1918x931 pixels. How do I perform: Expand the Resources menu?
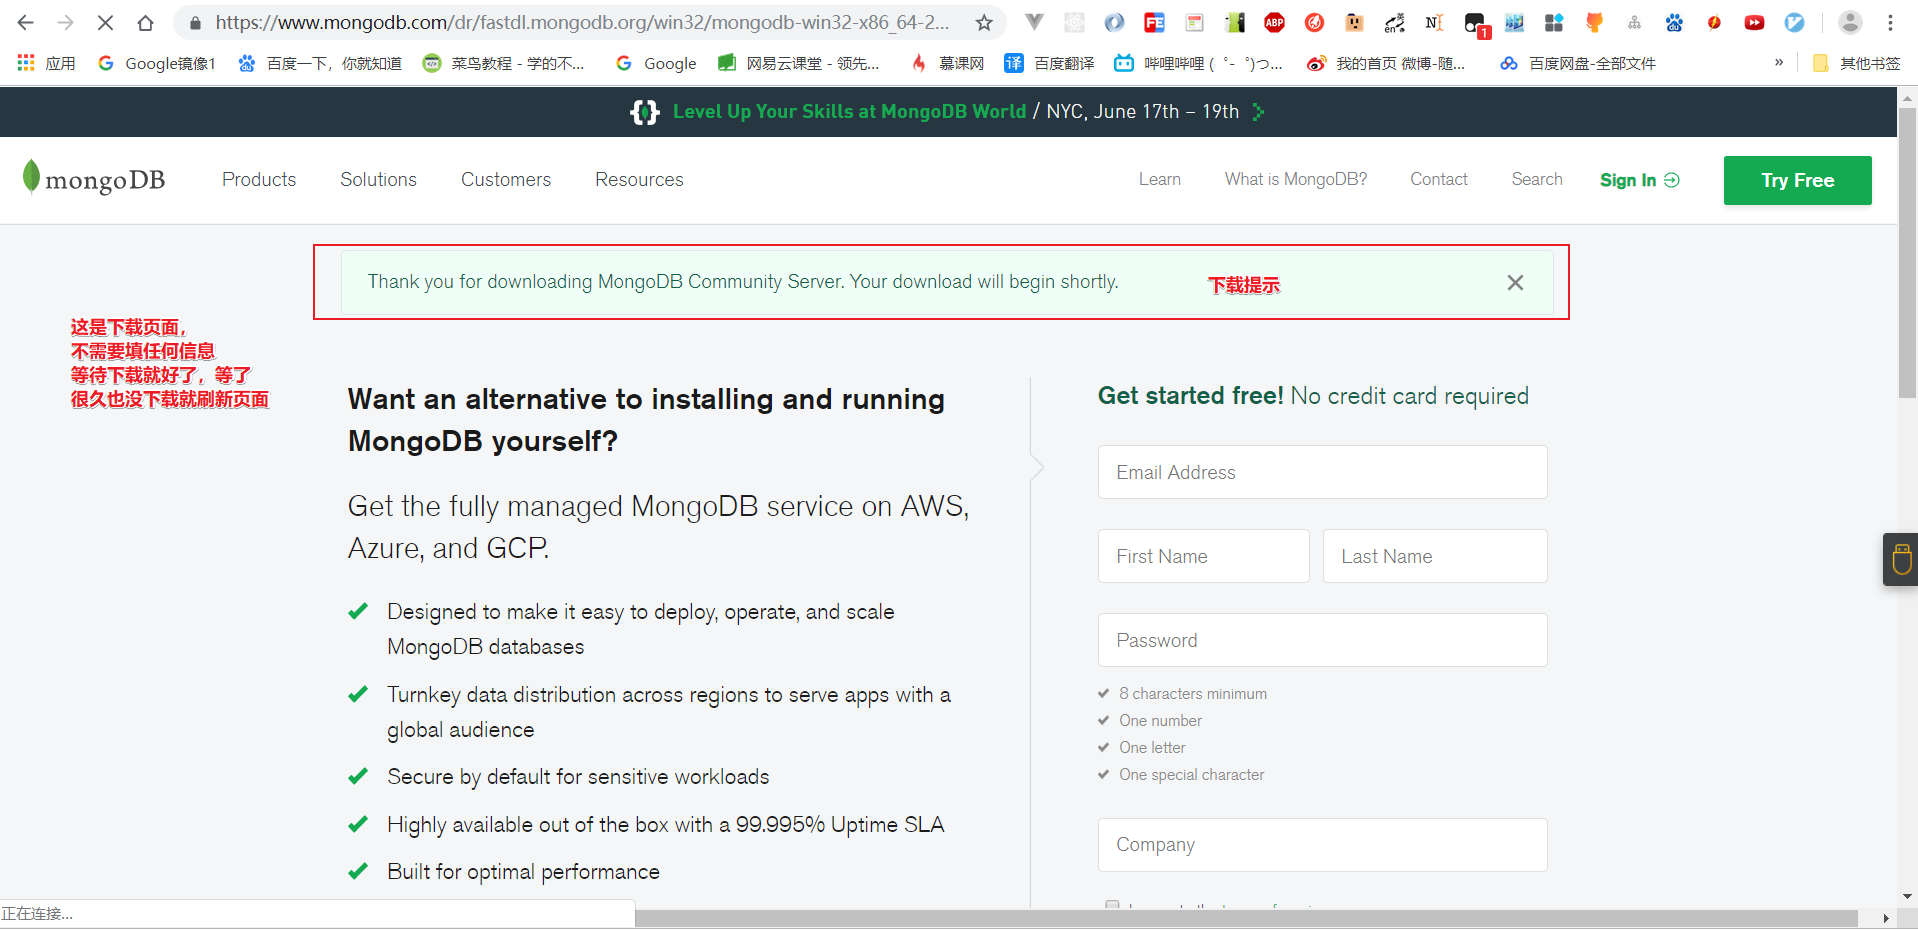tap(639, 180)
